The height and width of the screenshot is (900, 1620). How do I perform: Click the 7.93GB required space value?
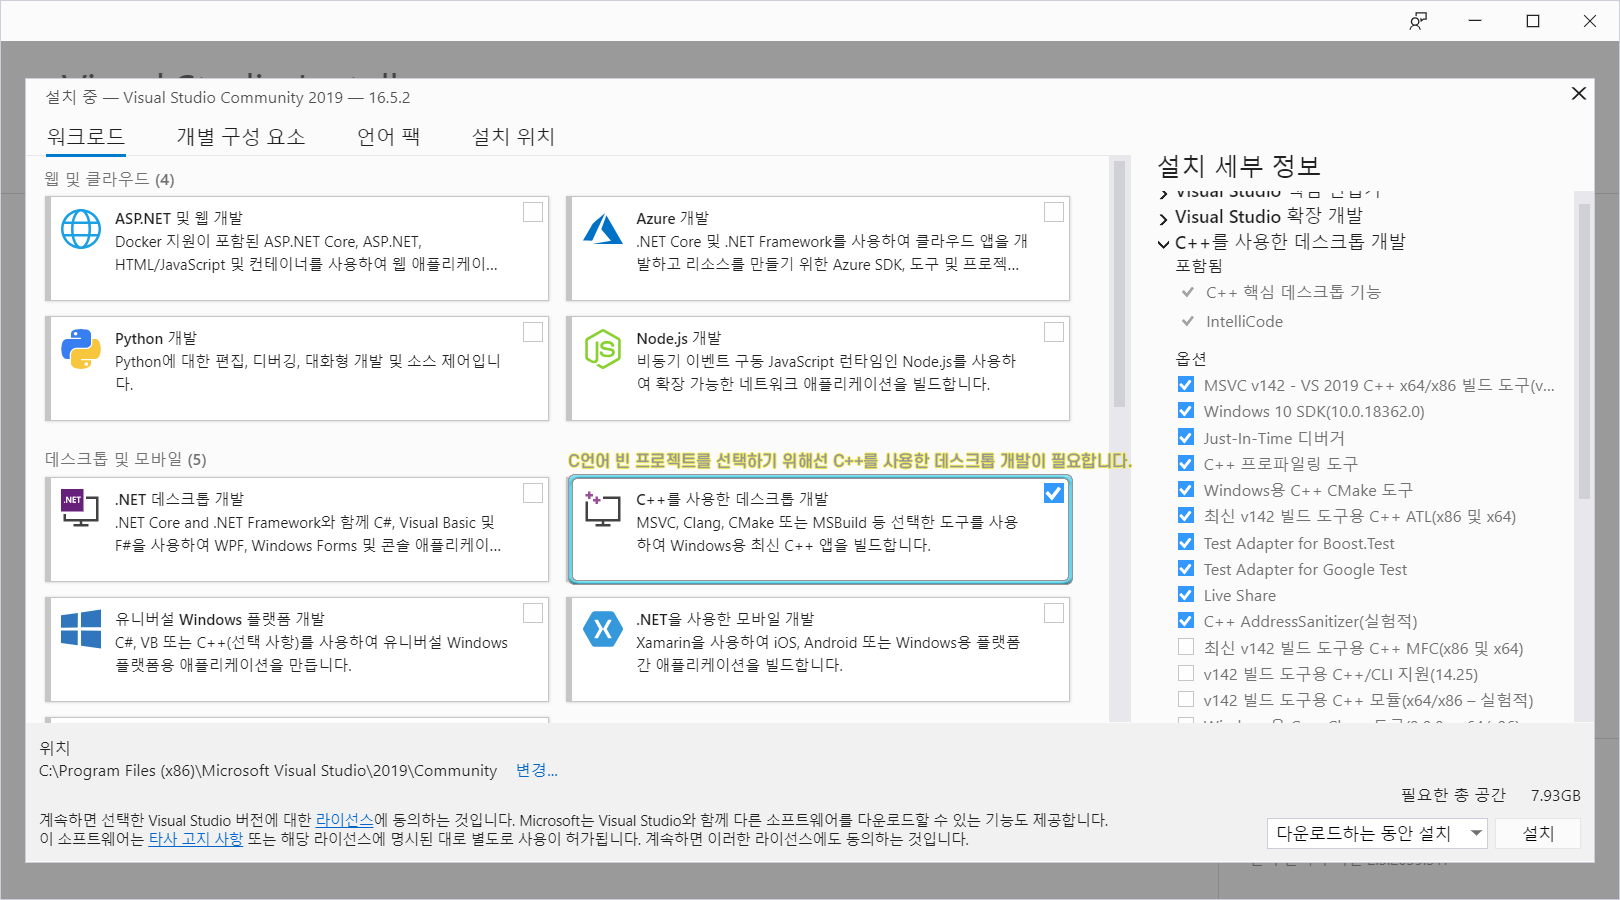pyautogui.click(x=1555, y=795)
